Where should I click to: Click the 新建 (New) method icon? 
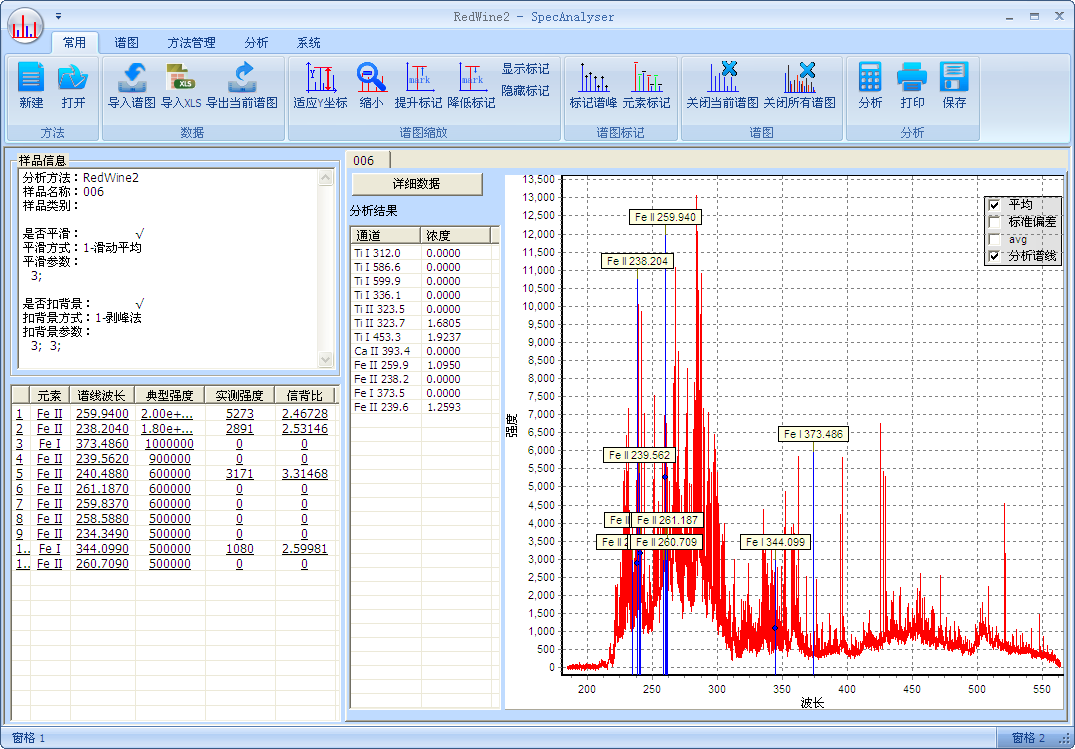coord(32,85)
